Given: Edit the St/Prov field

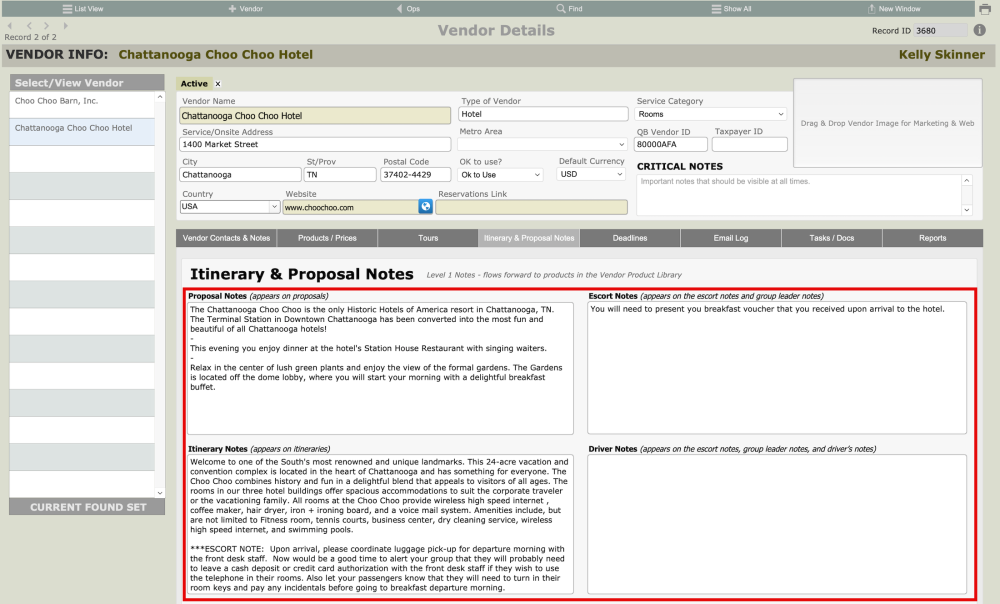Looking at the screenshot, I should point(341,175).
